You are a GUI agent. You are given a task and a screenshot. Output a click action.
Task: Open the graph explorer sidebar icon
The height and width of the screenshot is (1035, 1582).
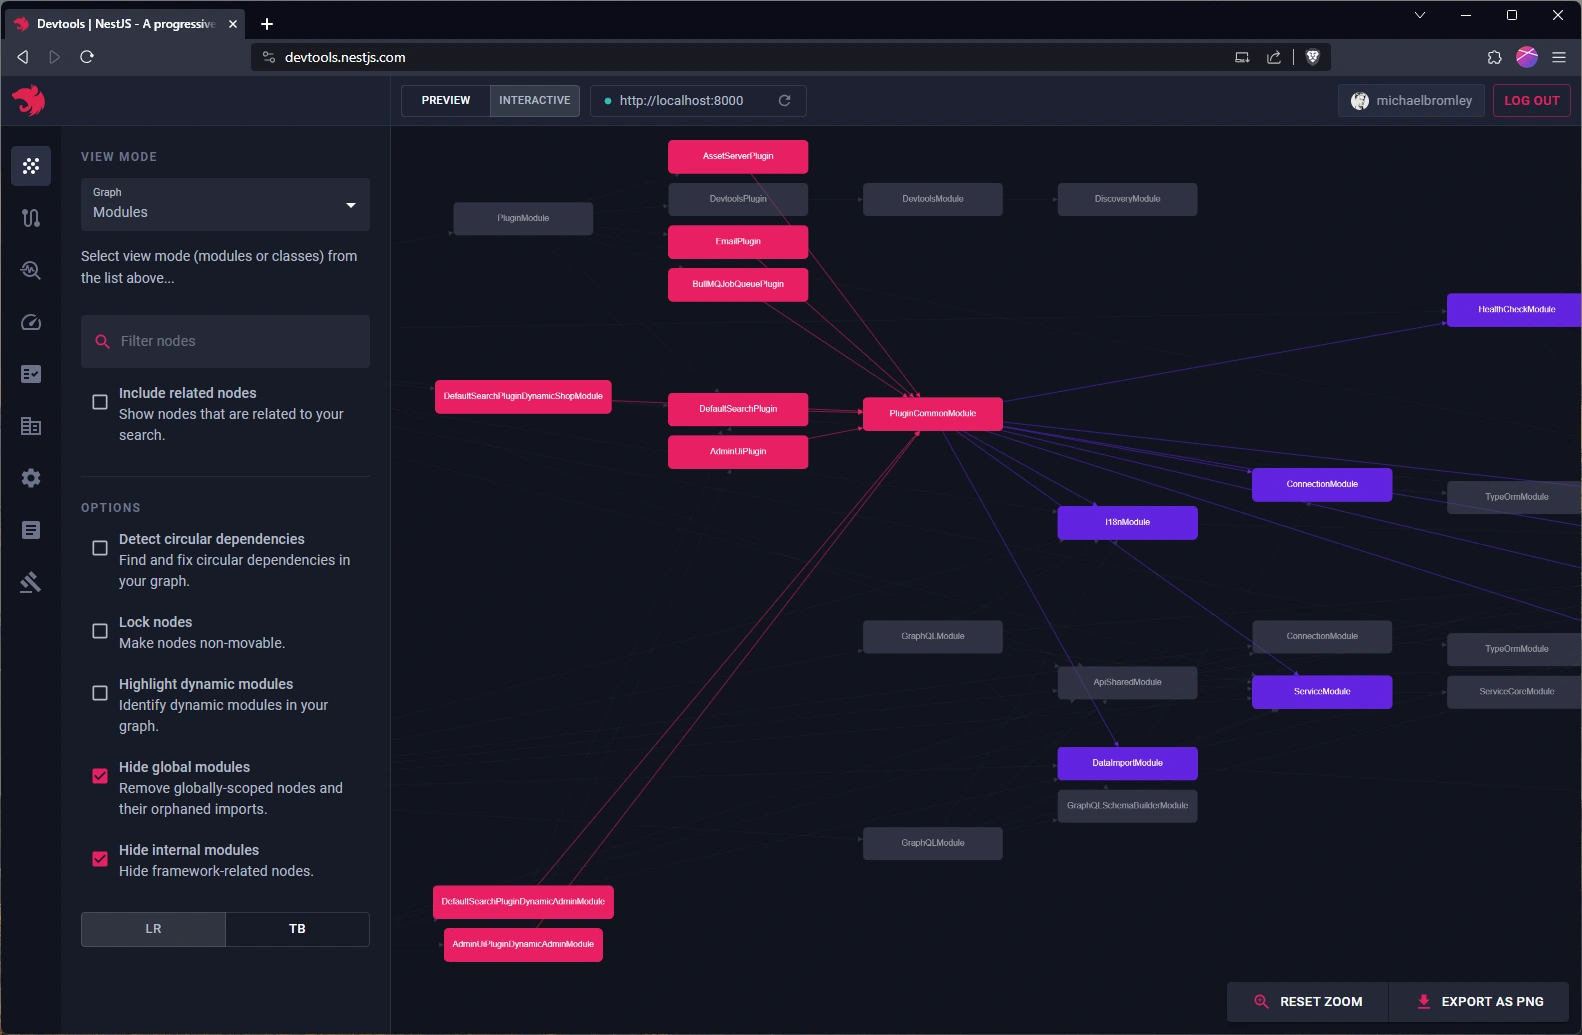coord(31,166)
